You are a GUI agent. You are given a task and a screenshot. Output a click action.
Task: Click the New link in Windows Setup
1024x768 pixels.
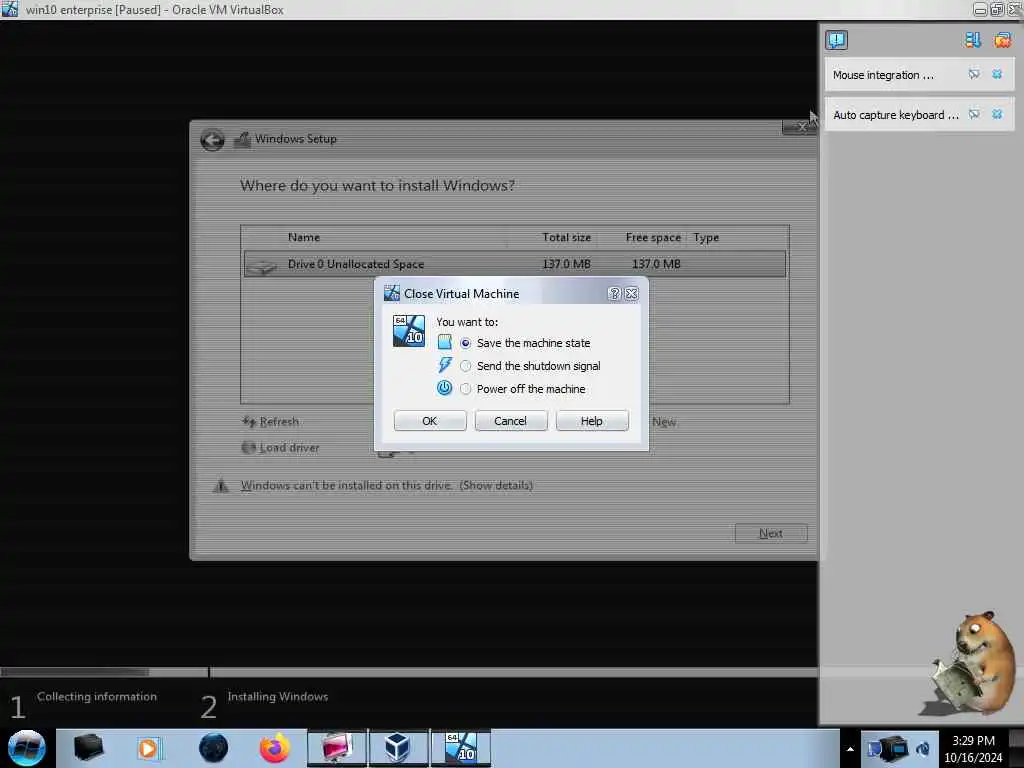[664, 422]
